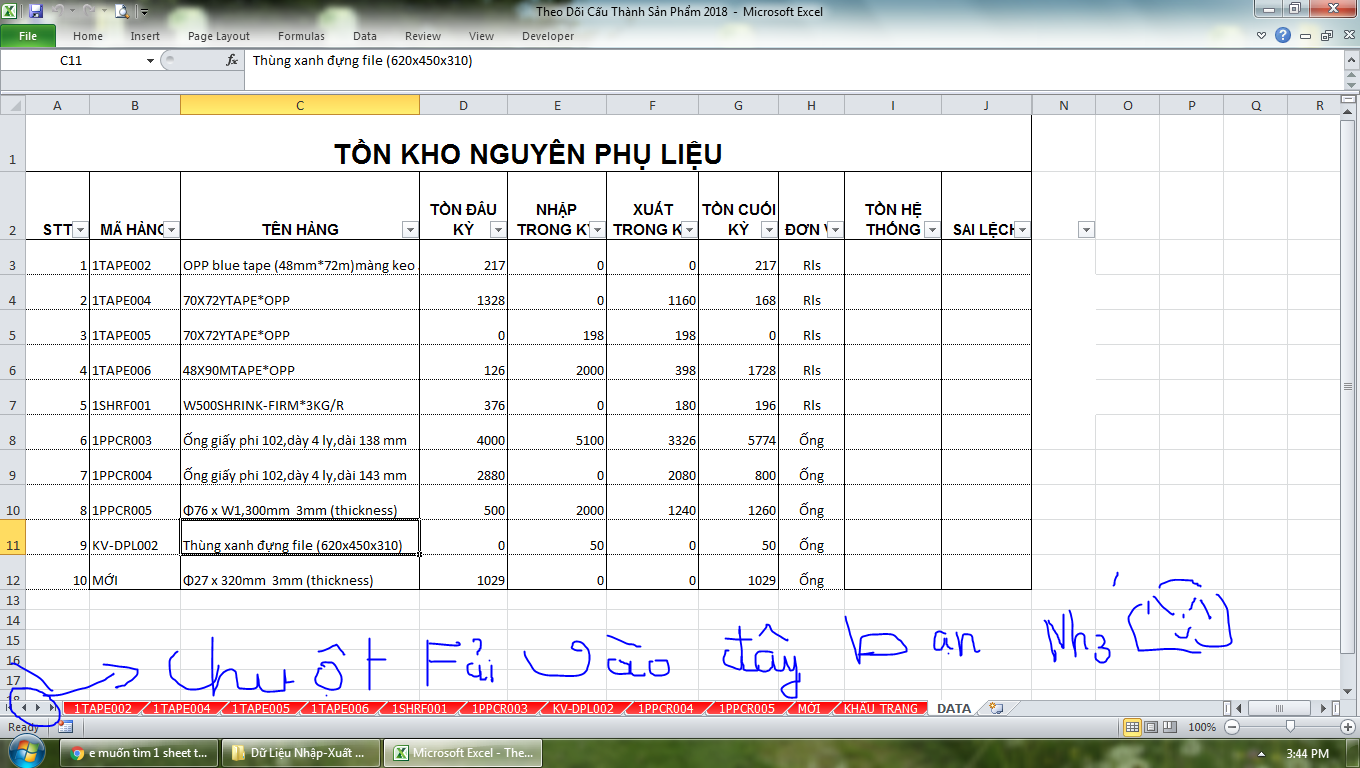The height and width of the screenshot is (768, 1360).
Task: Switch to Normal view in status bar
Action: pos(1133,727)
